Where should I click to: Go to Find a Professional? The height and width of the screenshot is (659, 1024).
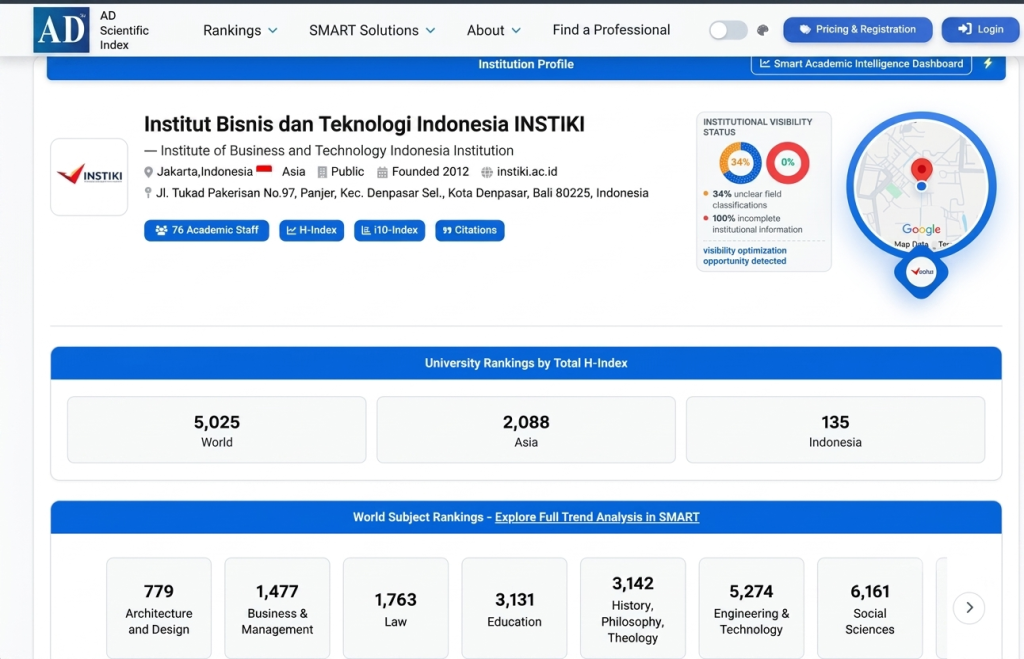click(x=611, y=30)
